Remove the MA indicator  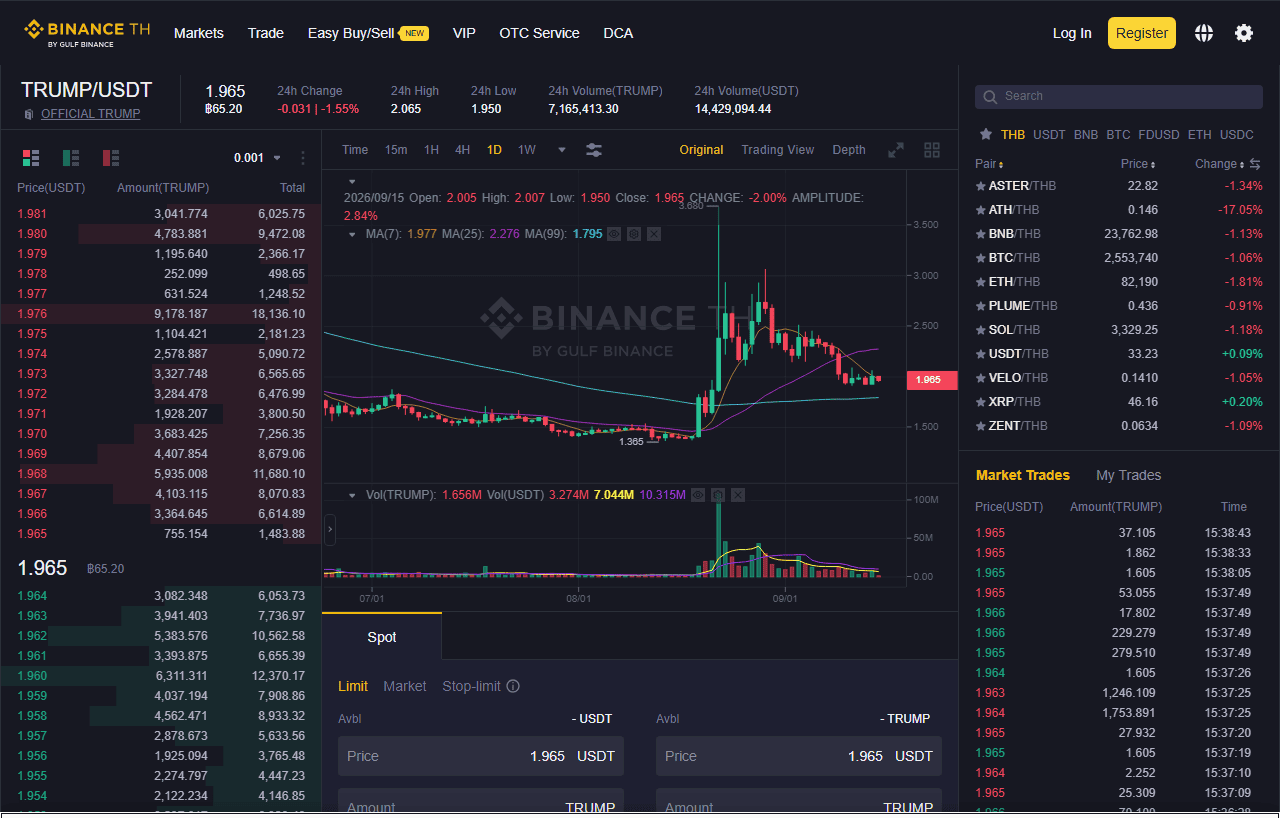tap(654, 234)
